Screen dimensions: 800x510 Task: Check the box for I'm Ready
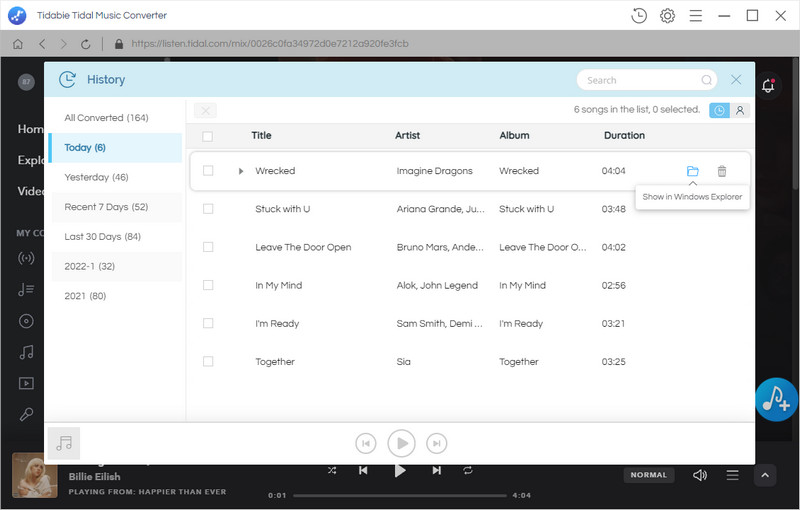tap(208, 323)
